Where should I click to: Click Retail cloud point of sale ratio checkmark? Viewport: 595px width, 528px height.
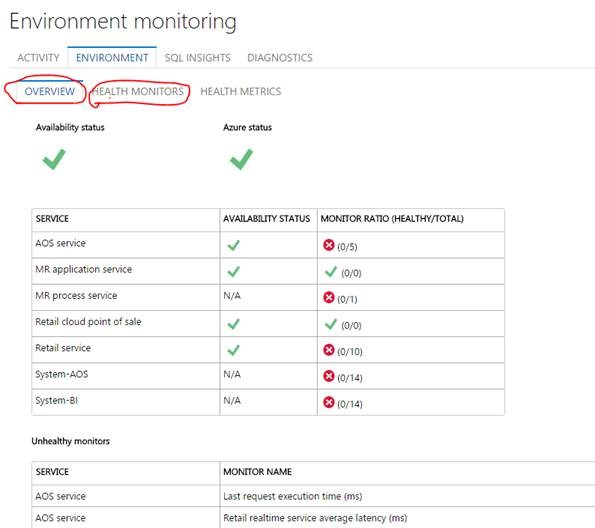coord(331,324)
